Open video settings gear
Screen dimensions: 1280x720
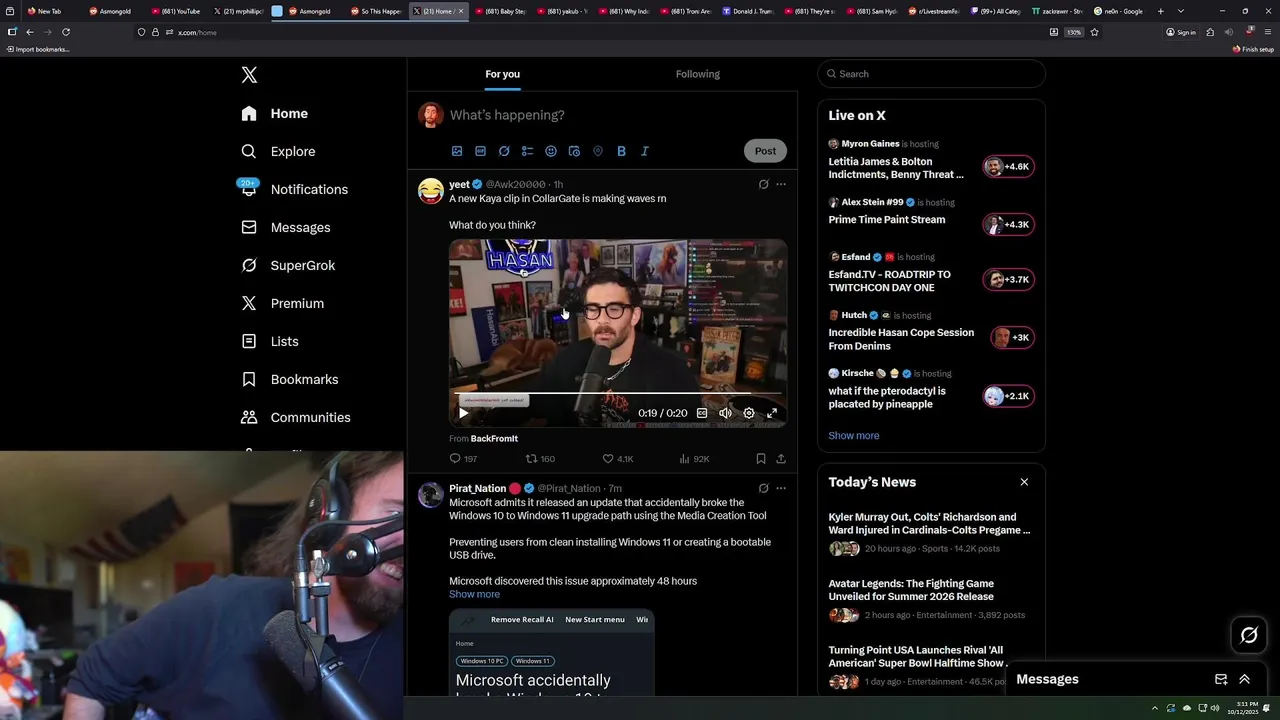[x=749, y=413]
